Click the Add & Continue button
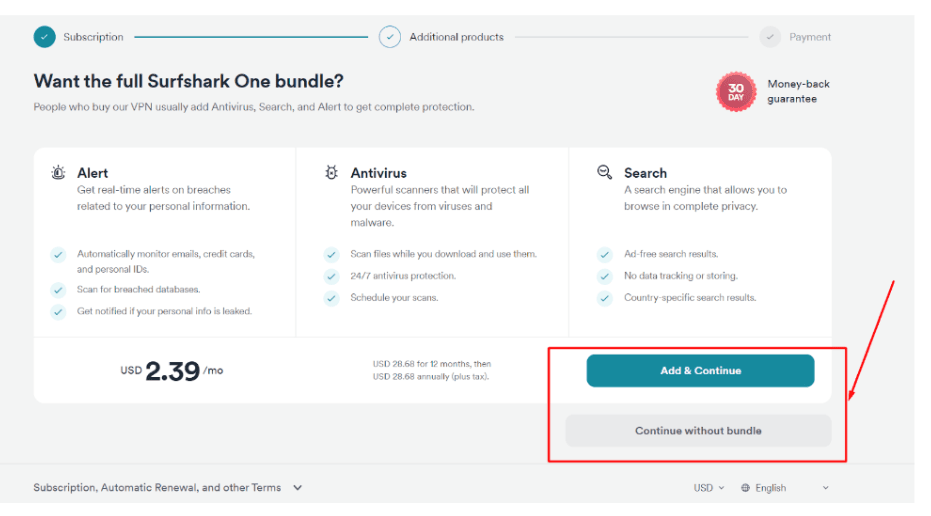This screenshot has width=931, height=516. tap(700, 371)
